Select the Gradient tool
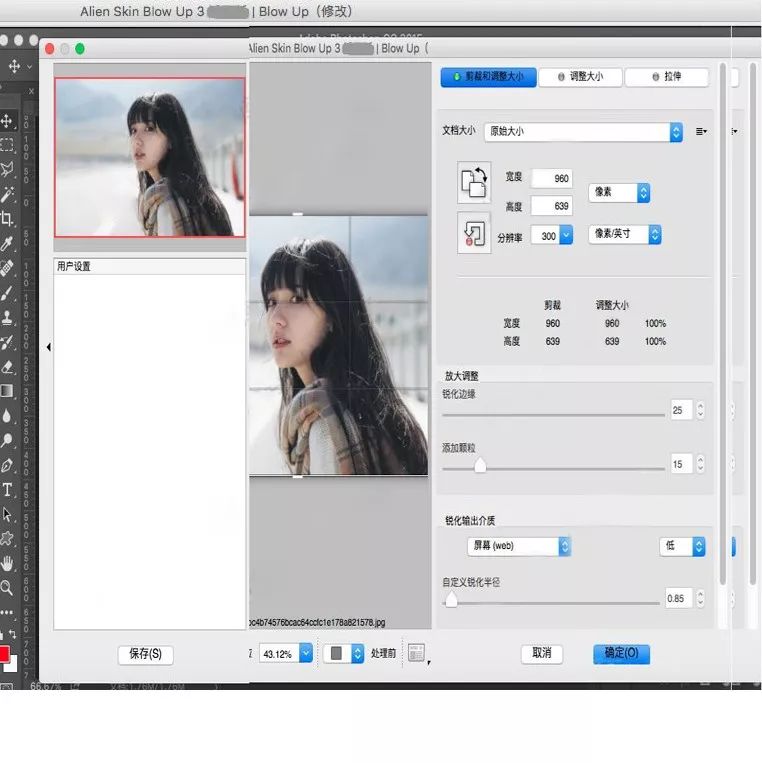 coord(7,391)
